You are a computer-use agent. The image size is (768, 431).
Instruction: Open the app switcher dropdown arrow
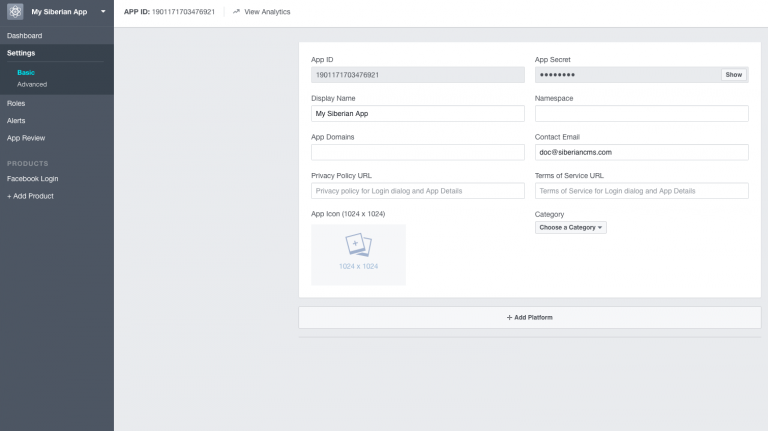click(x=103, y=12)
